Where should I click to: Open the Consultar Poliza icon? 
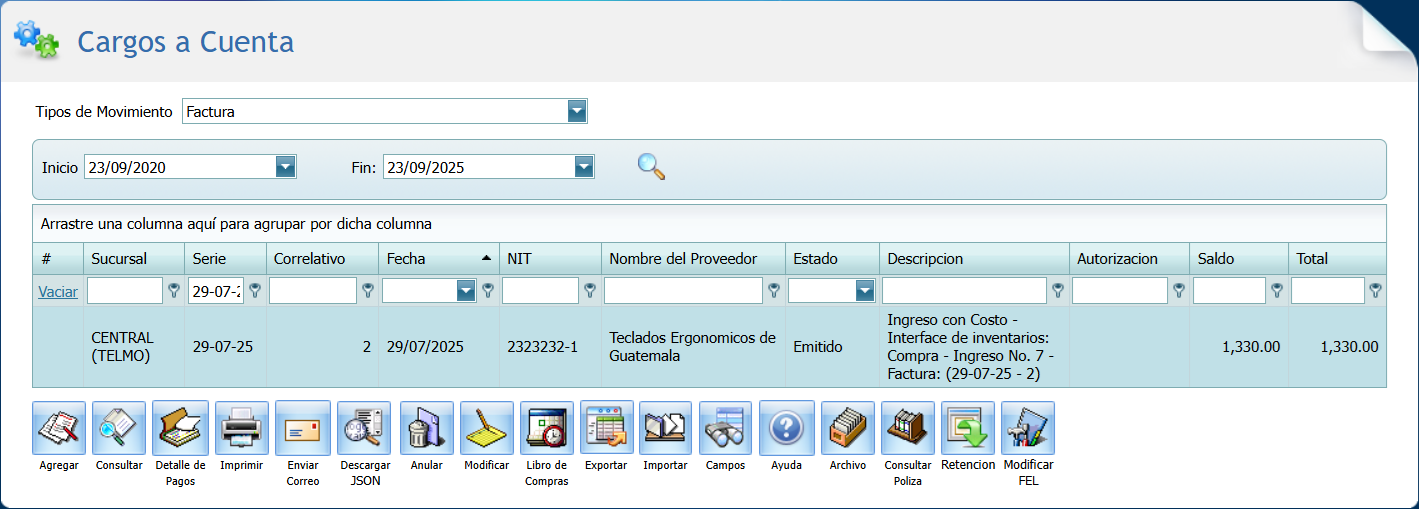(x=908, y=428)
